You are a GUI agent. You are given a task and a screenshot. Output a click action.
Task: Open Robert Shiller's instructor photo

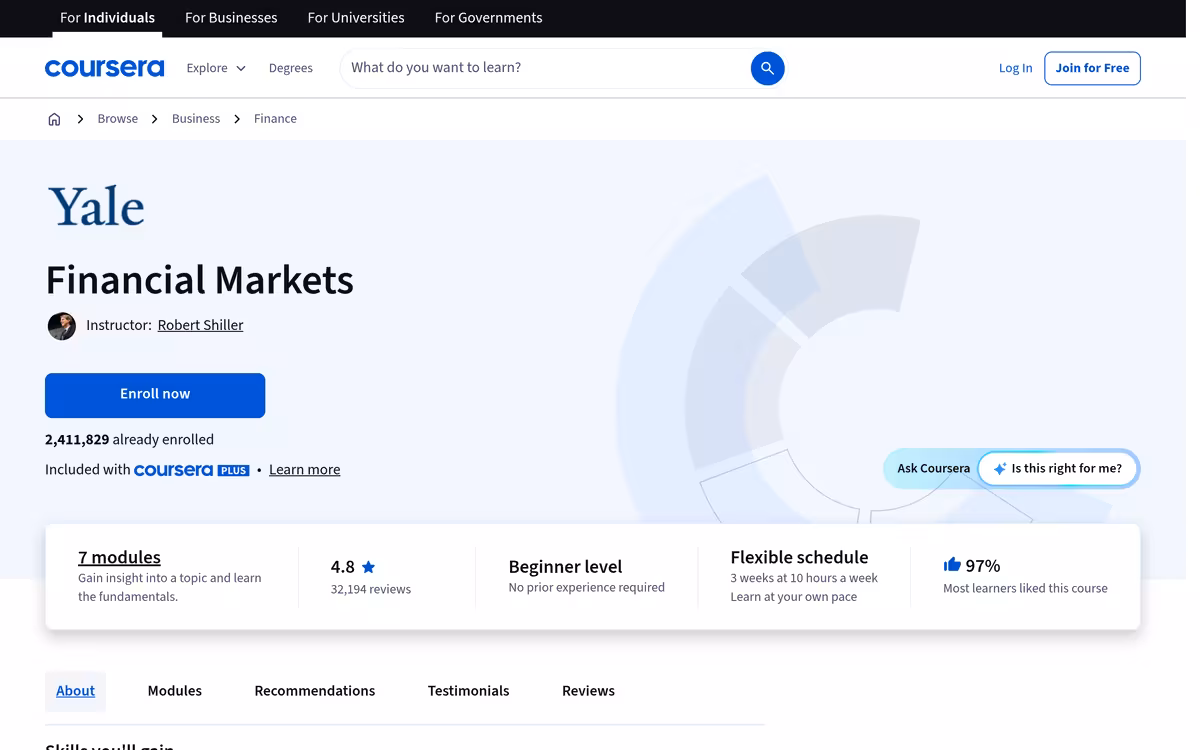coord(62,326)
